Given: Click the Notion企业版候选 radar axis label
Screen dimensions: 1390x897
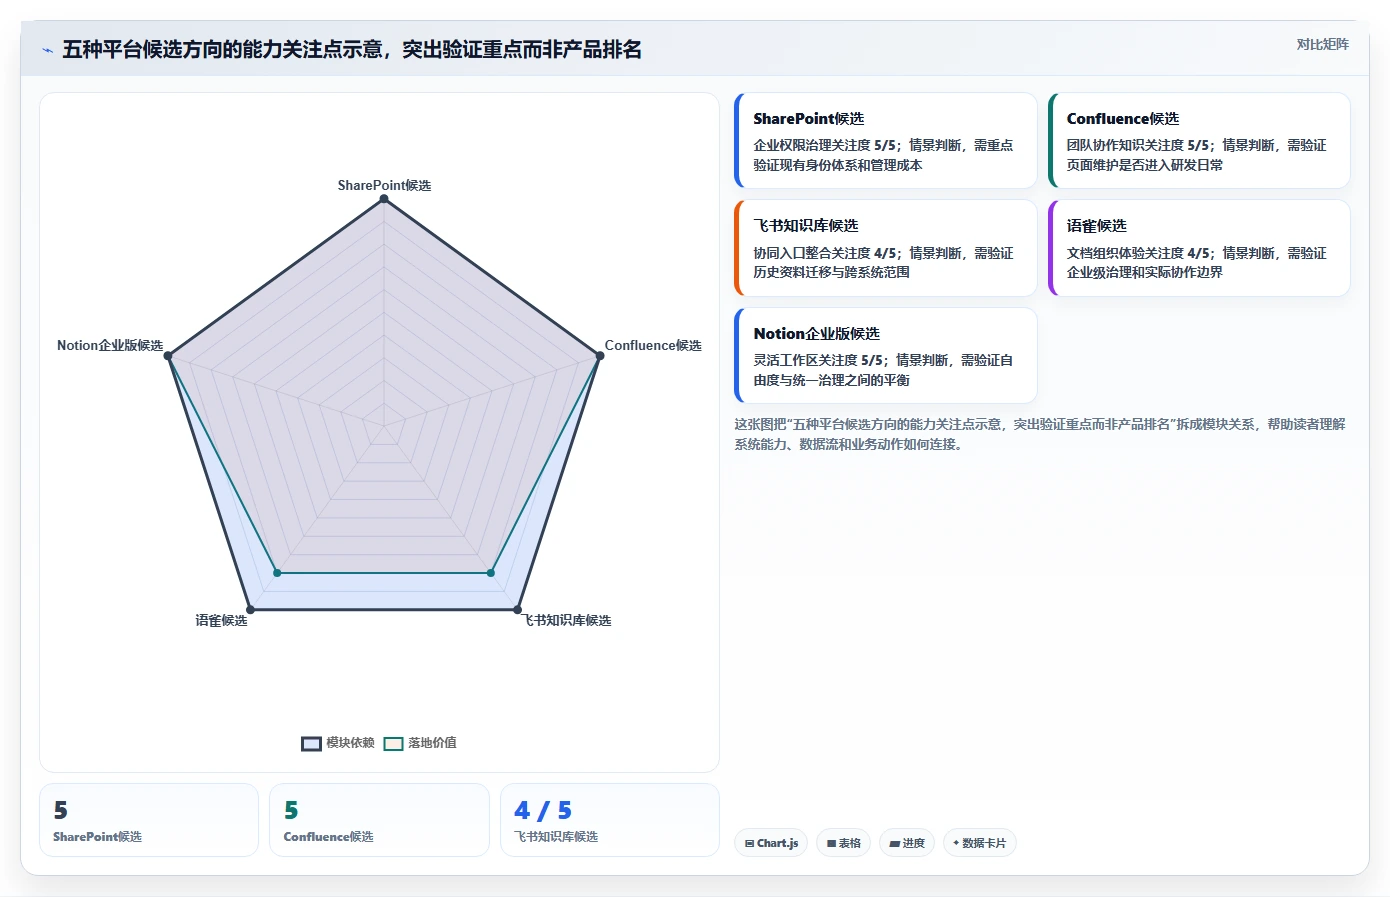Looking at the screenshot, I should (x=110, y=345).
